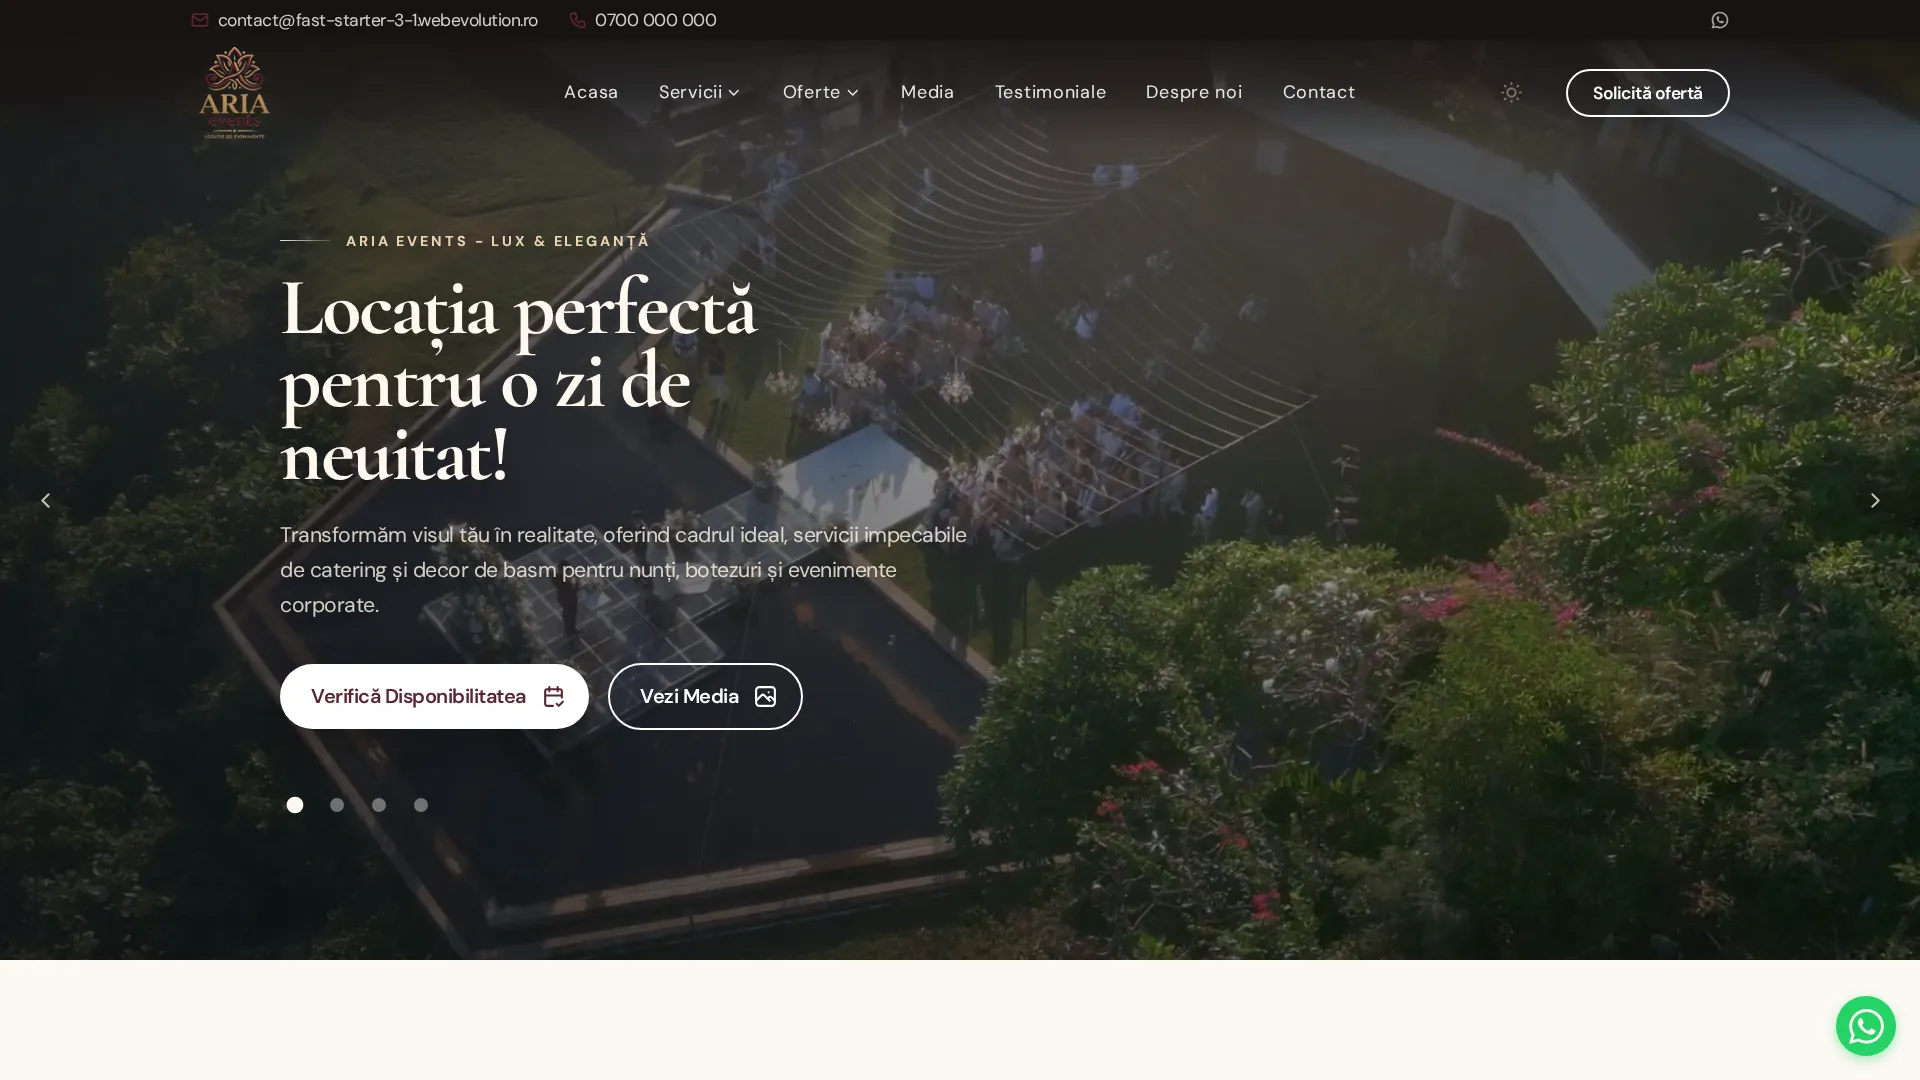Go to the next hero slide arrow

click(x=1874, y=500)
